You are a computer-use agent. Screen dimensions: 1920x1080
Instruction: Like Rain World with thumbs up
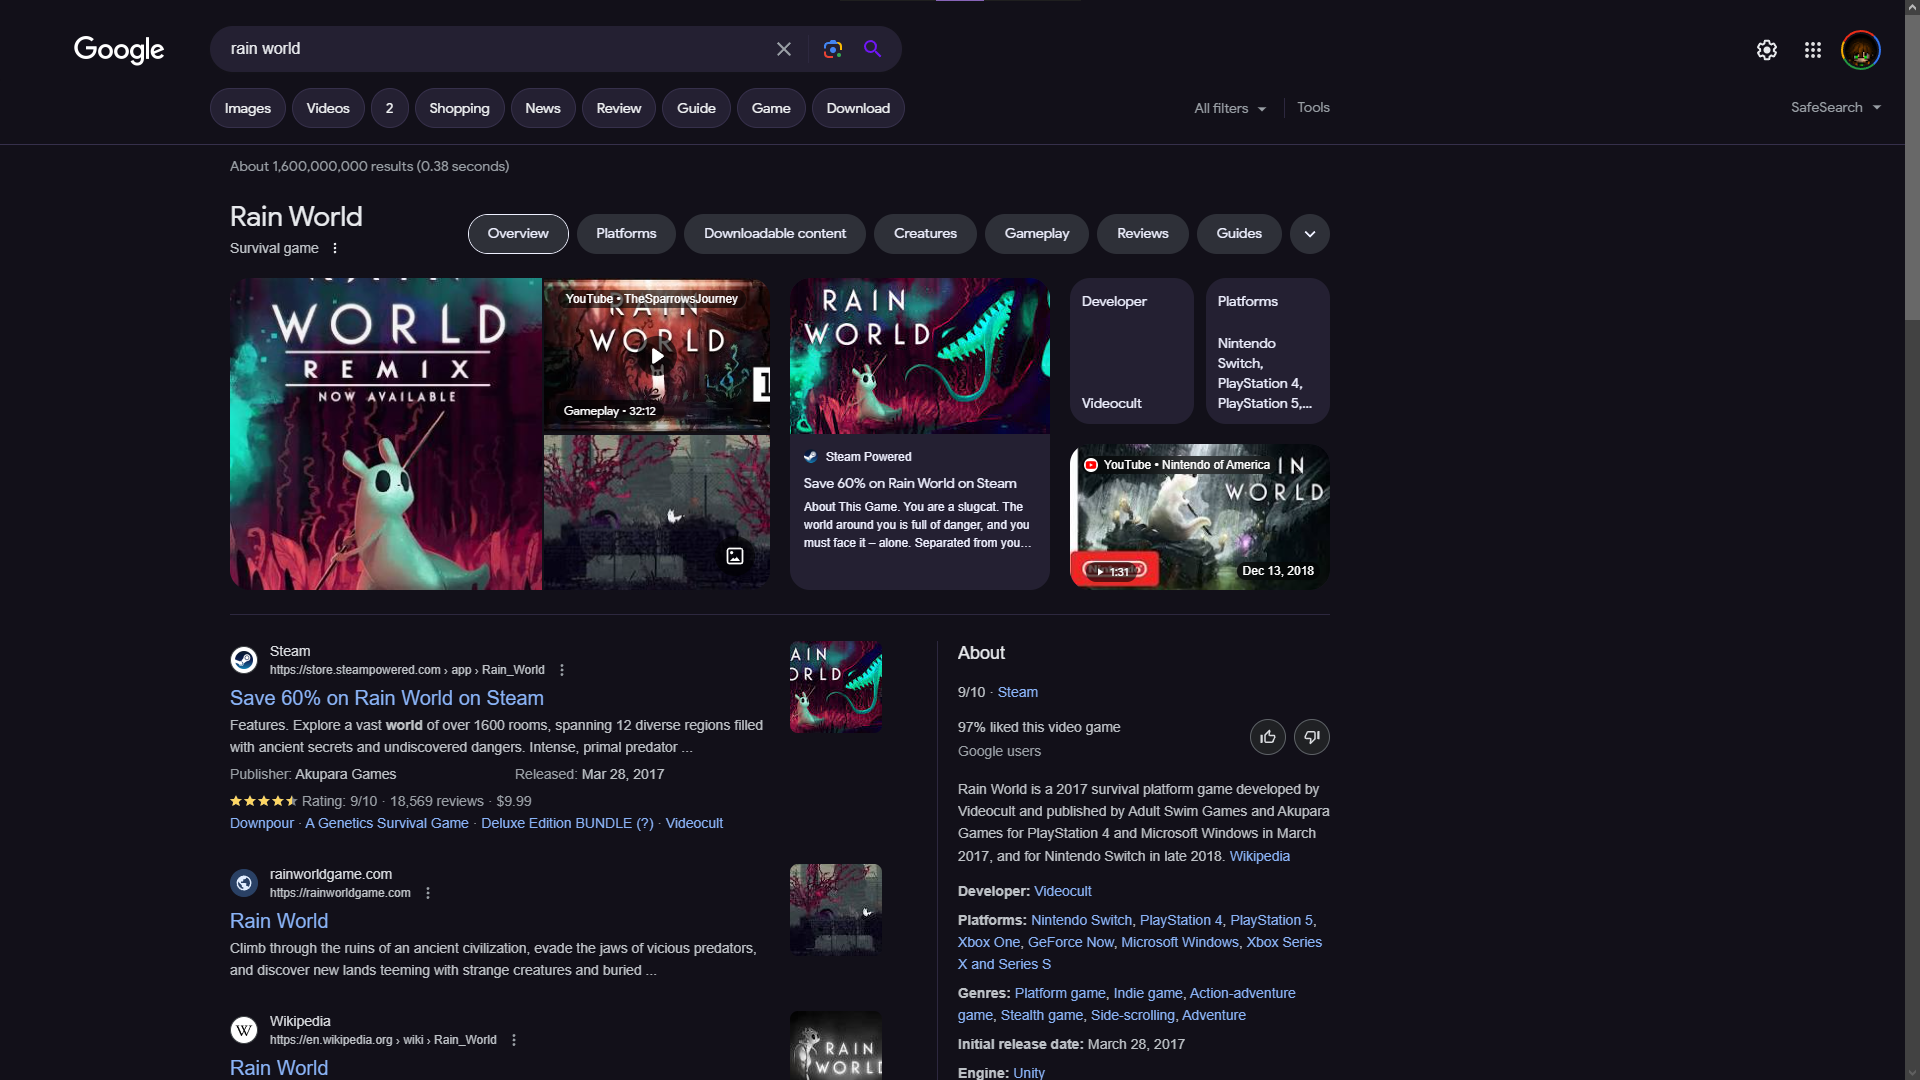(1267, 737)
